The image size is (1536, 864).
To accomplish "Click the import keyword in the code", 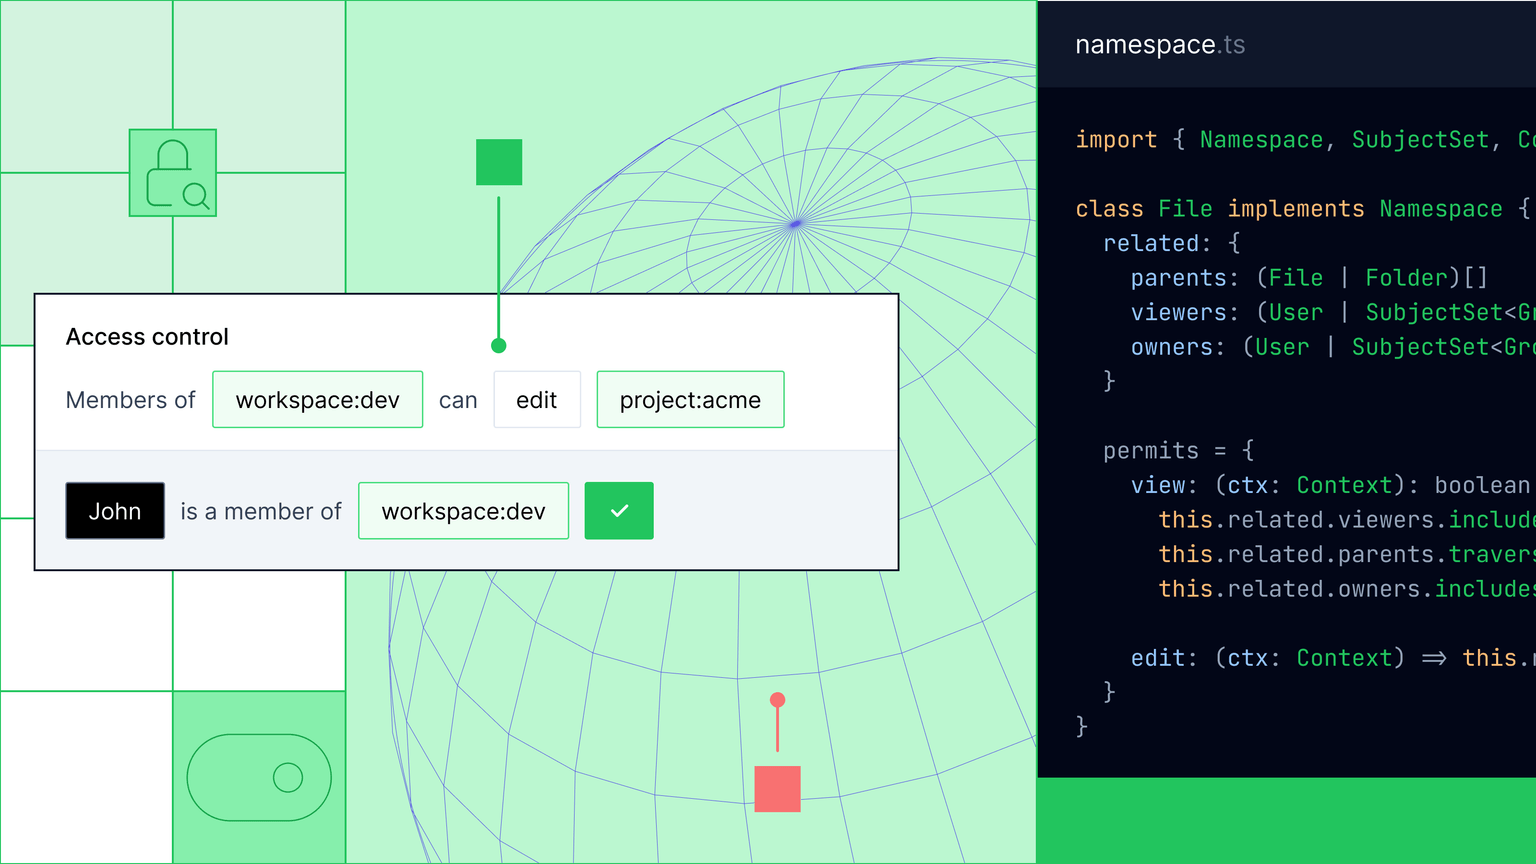I will (x=1116, y=140).
